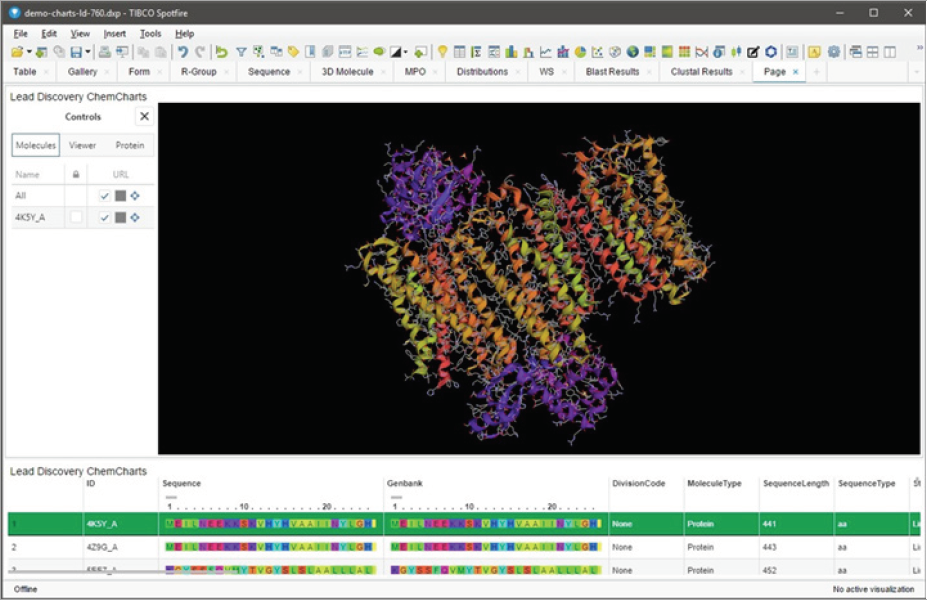Select the Protein controls tab
The height and width of the screenshot is (600, 927).
point(129,145)
